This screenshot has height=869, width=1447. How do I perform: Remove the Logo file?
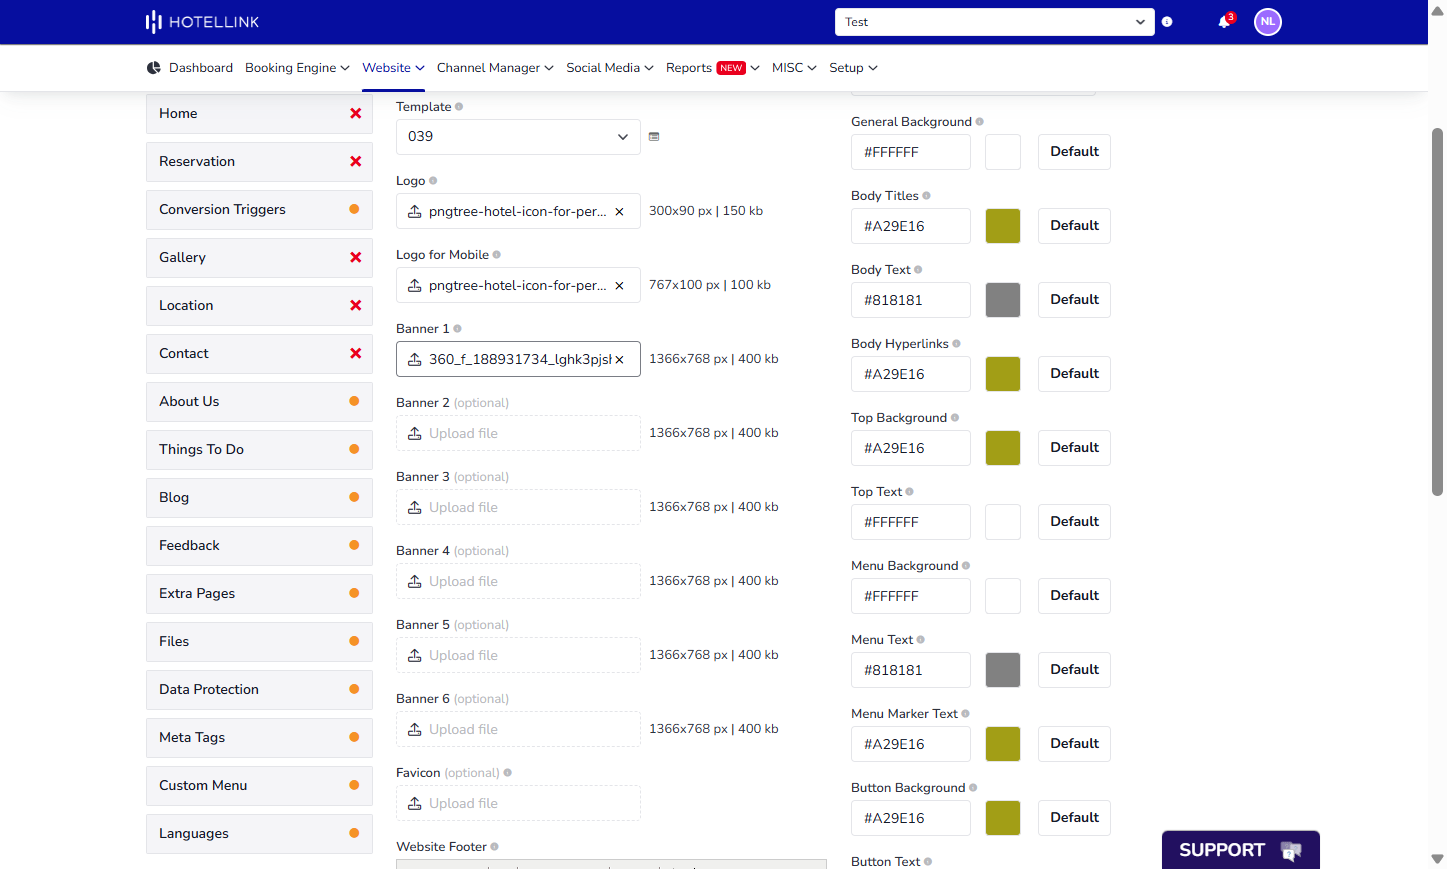620,212
